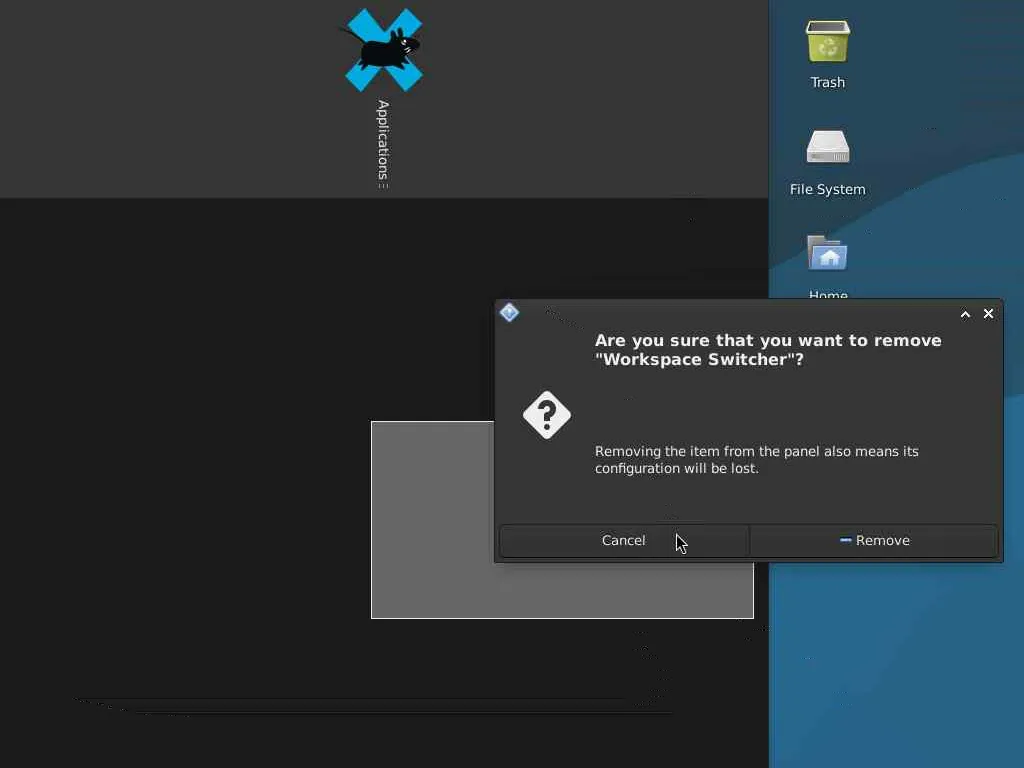Screen dimensions: 1024x768
Task: Open the Home folder desktop icon
Action: point(827,253)
